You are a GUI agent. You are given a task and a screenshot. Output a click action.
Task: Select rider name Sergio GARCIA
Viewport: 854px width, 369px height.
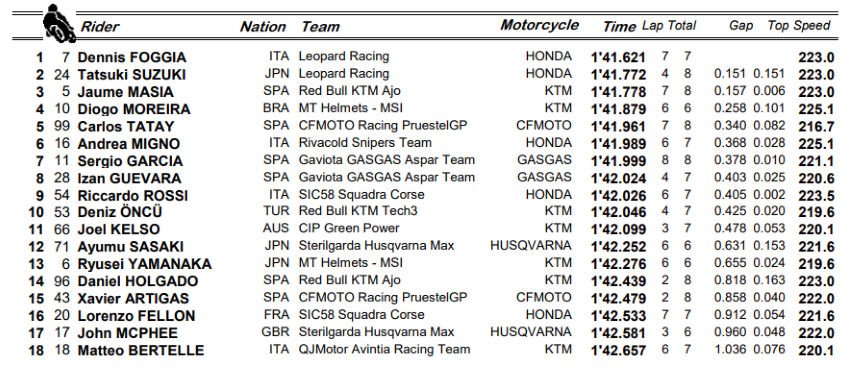(130, 161)
